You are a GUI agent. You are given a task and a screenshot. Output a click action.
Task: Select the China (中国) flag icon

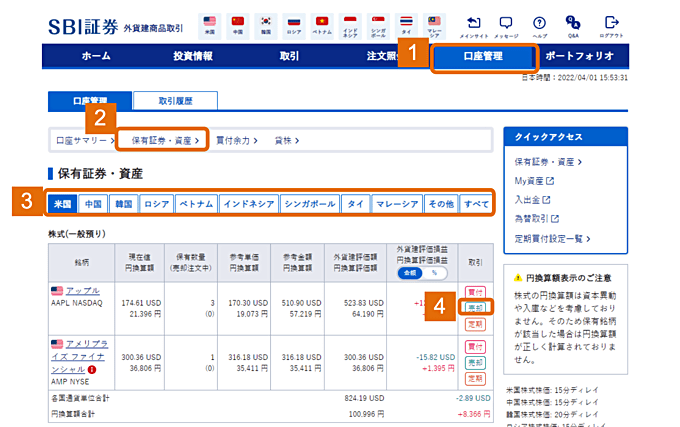click(238, 26)
